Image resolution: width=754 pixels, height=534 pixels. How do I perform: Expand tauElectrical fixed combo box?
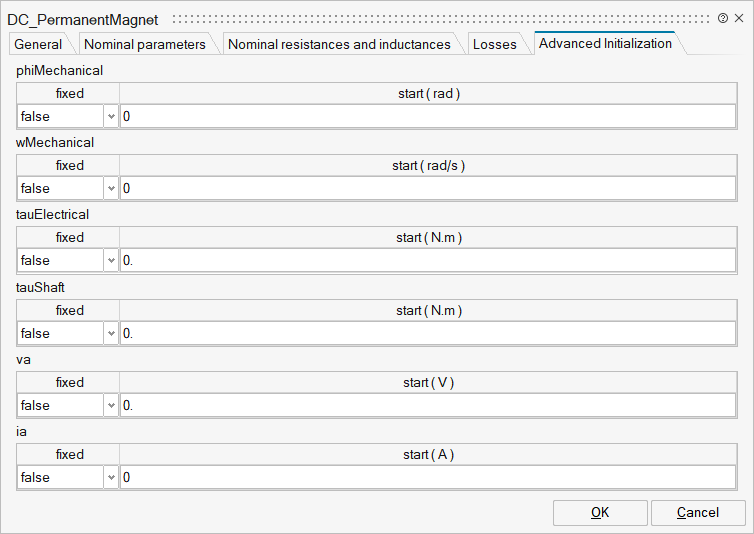110,261
